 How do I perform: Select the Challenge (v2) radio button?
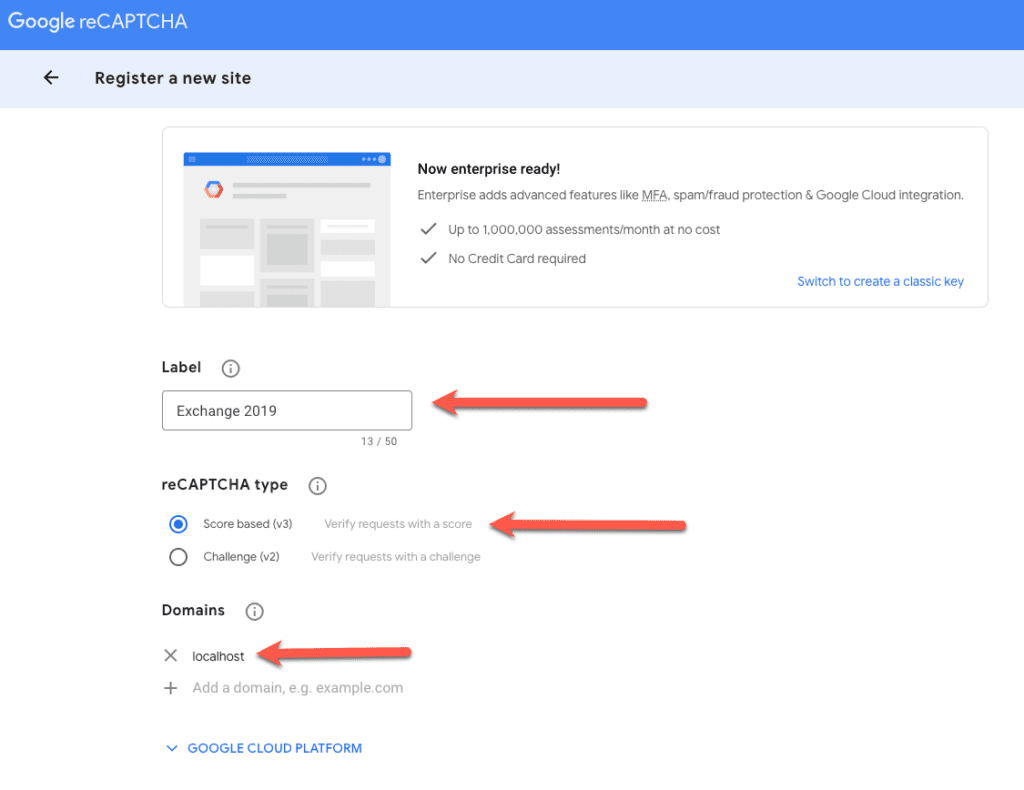click(178, 556)
